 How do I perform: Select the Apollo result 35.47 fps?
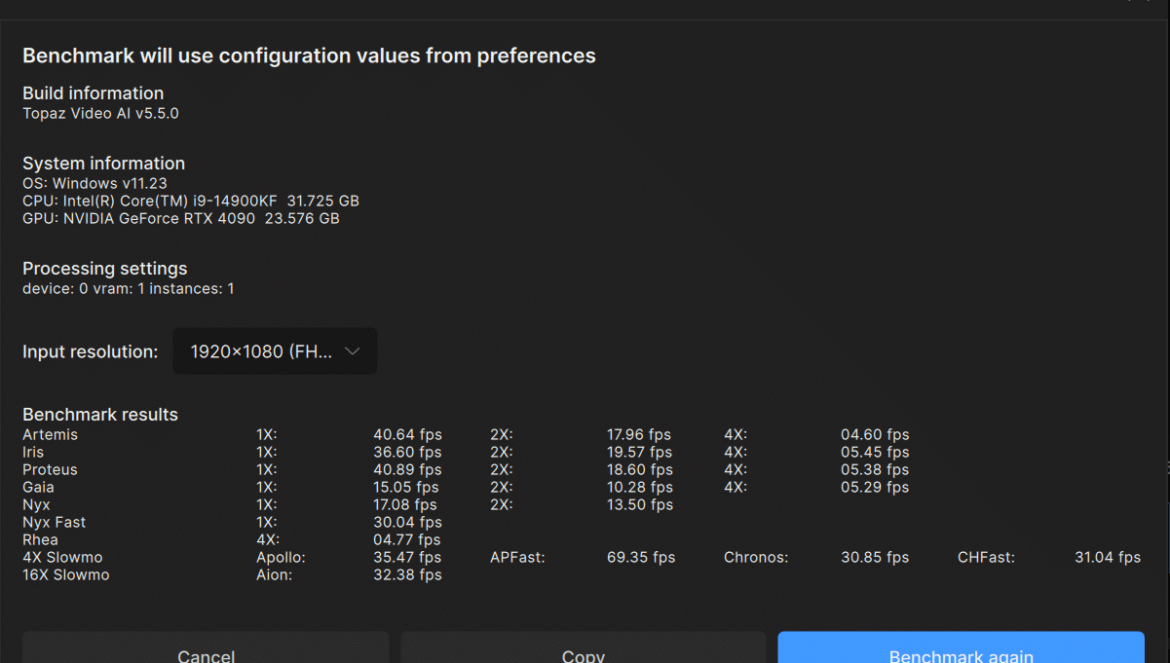tap(407, 558)
